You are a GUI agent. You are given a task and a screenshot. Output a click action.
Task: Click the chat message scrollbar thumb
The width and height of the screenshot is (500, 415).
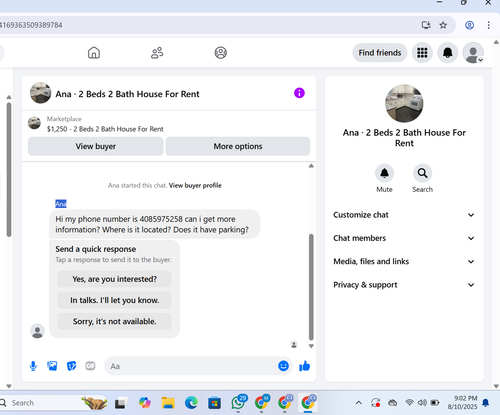click(311, 287)
